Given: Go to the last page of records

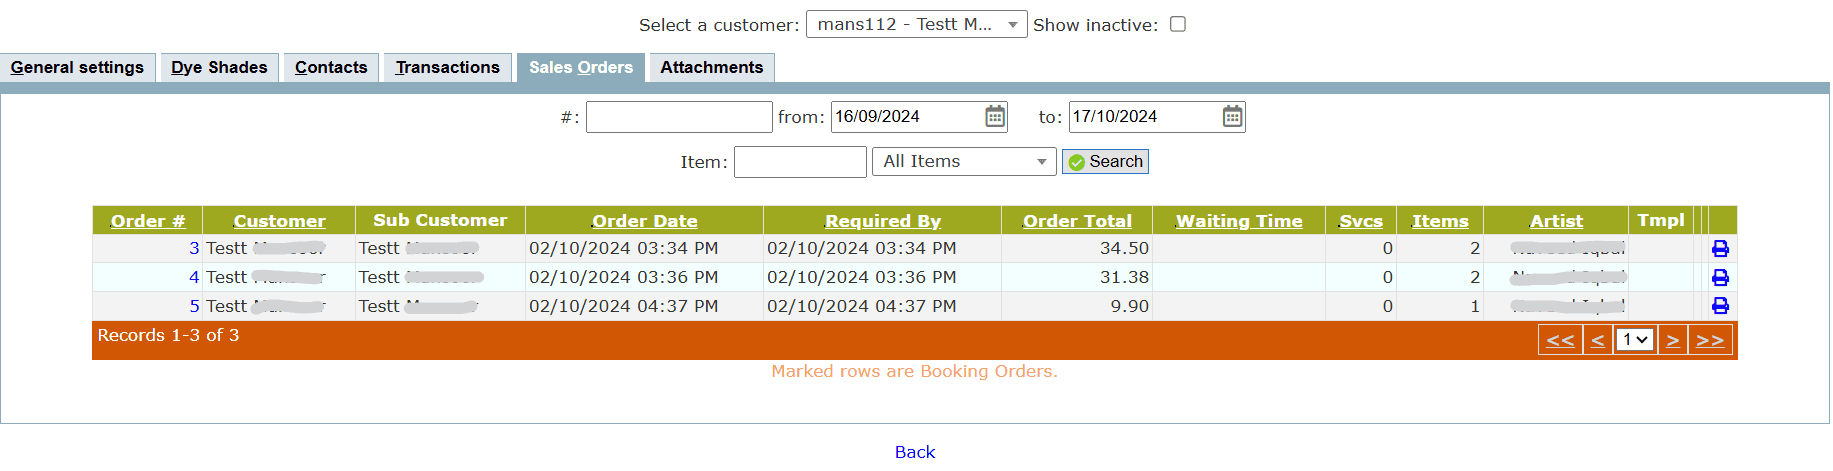Looking at the screenshot, I should [x=1710, y=340].
